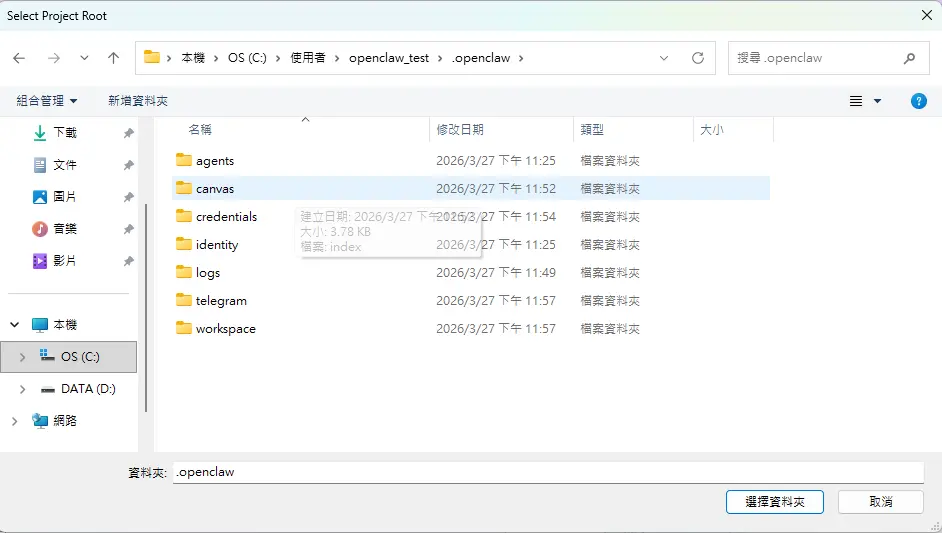Open 文件 in quick access
Image resolution: width=942 pixels, height=533 pixels.
click(65, 165)
